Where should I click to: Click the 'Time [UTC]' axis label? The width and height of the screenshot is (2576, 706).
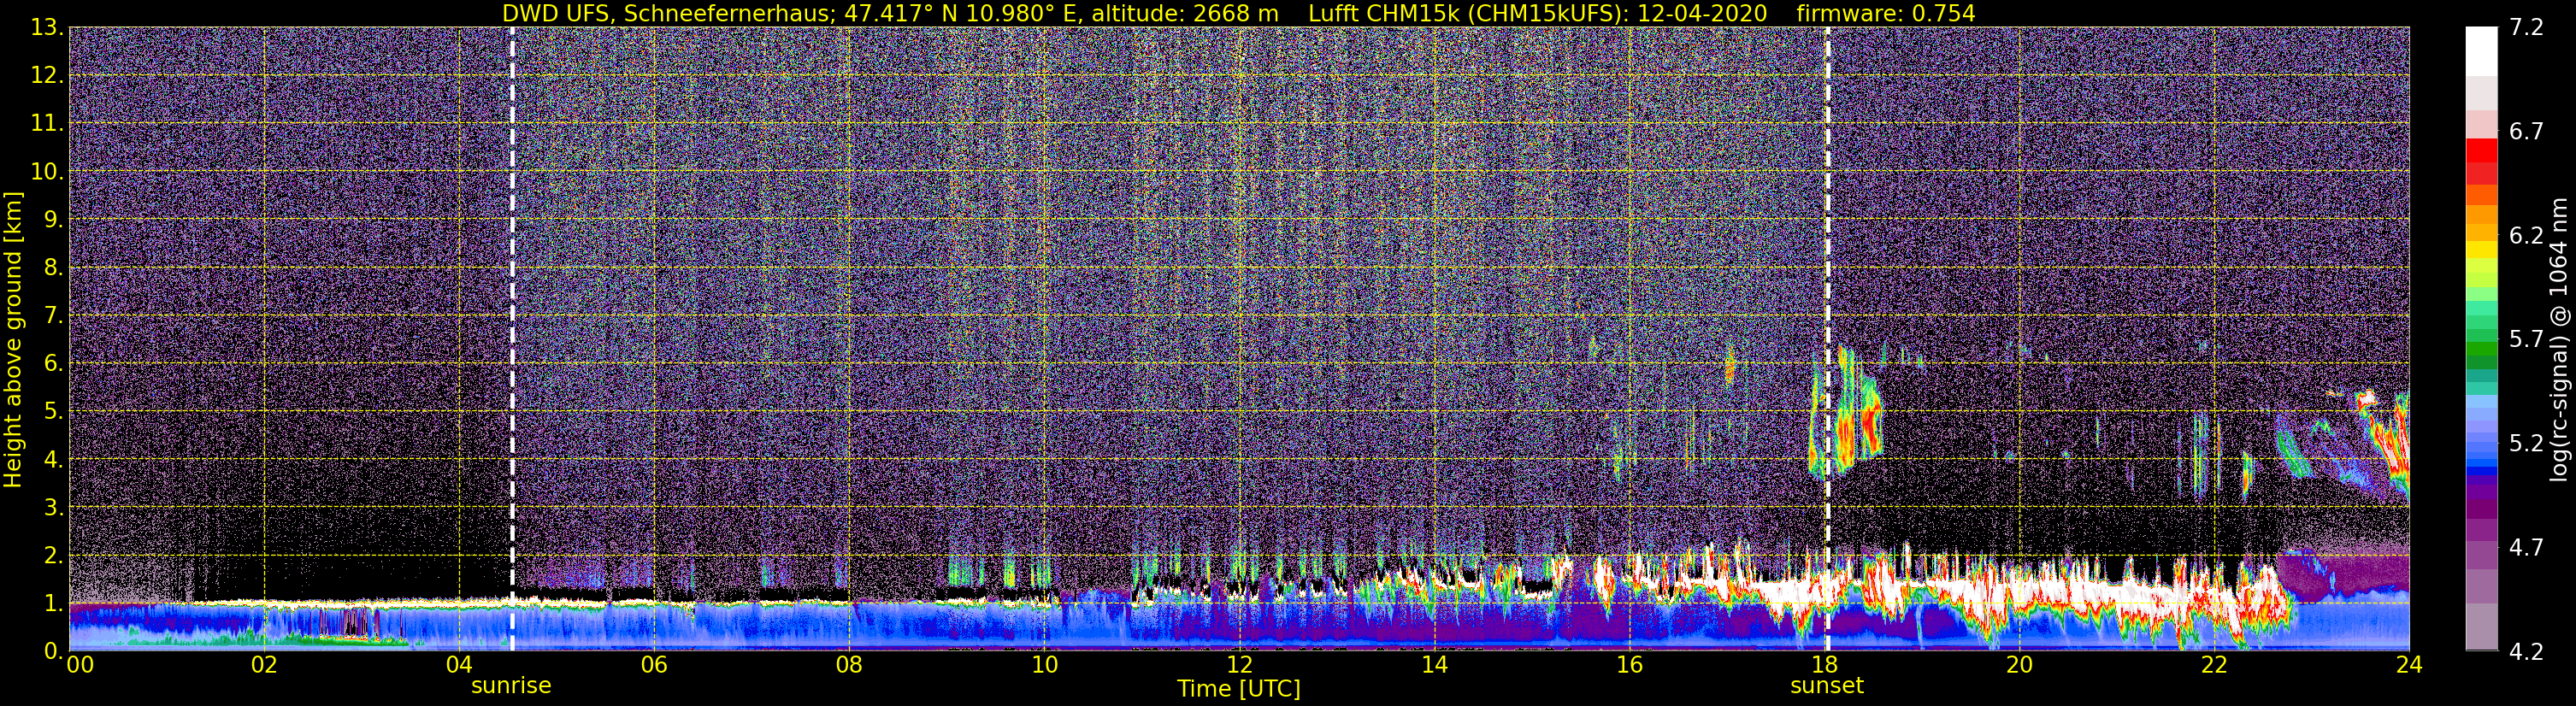pyautogui.click(x=1239, y=689)
